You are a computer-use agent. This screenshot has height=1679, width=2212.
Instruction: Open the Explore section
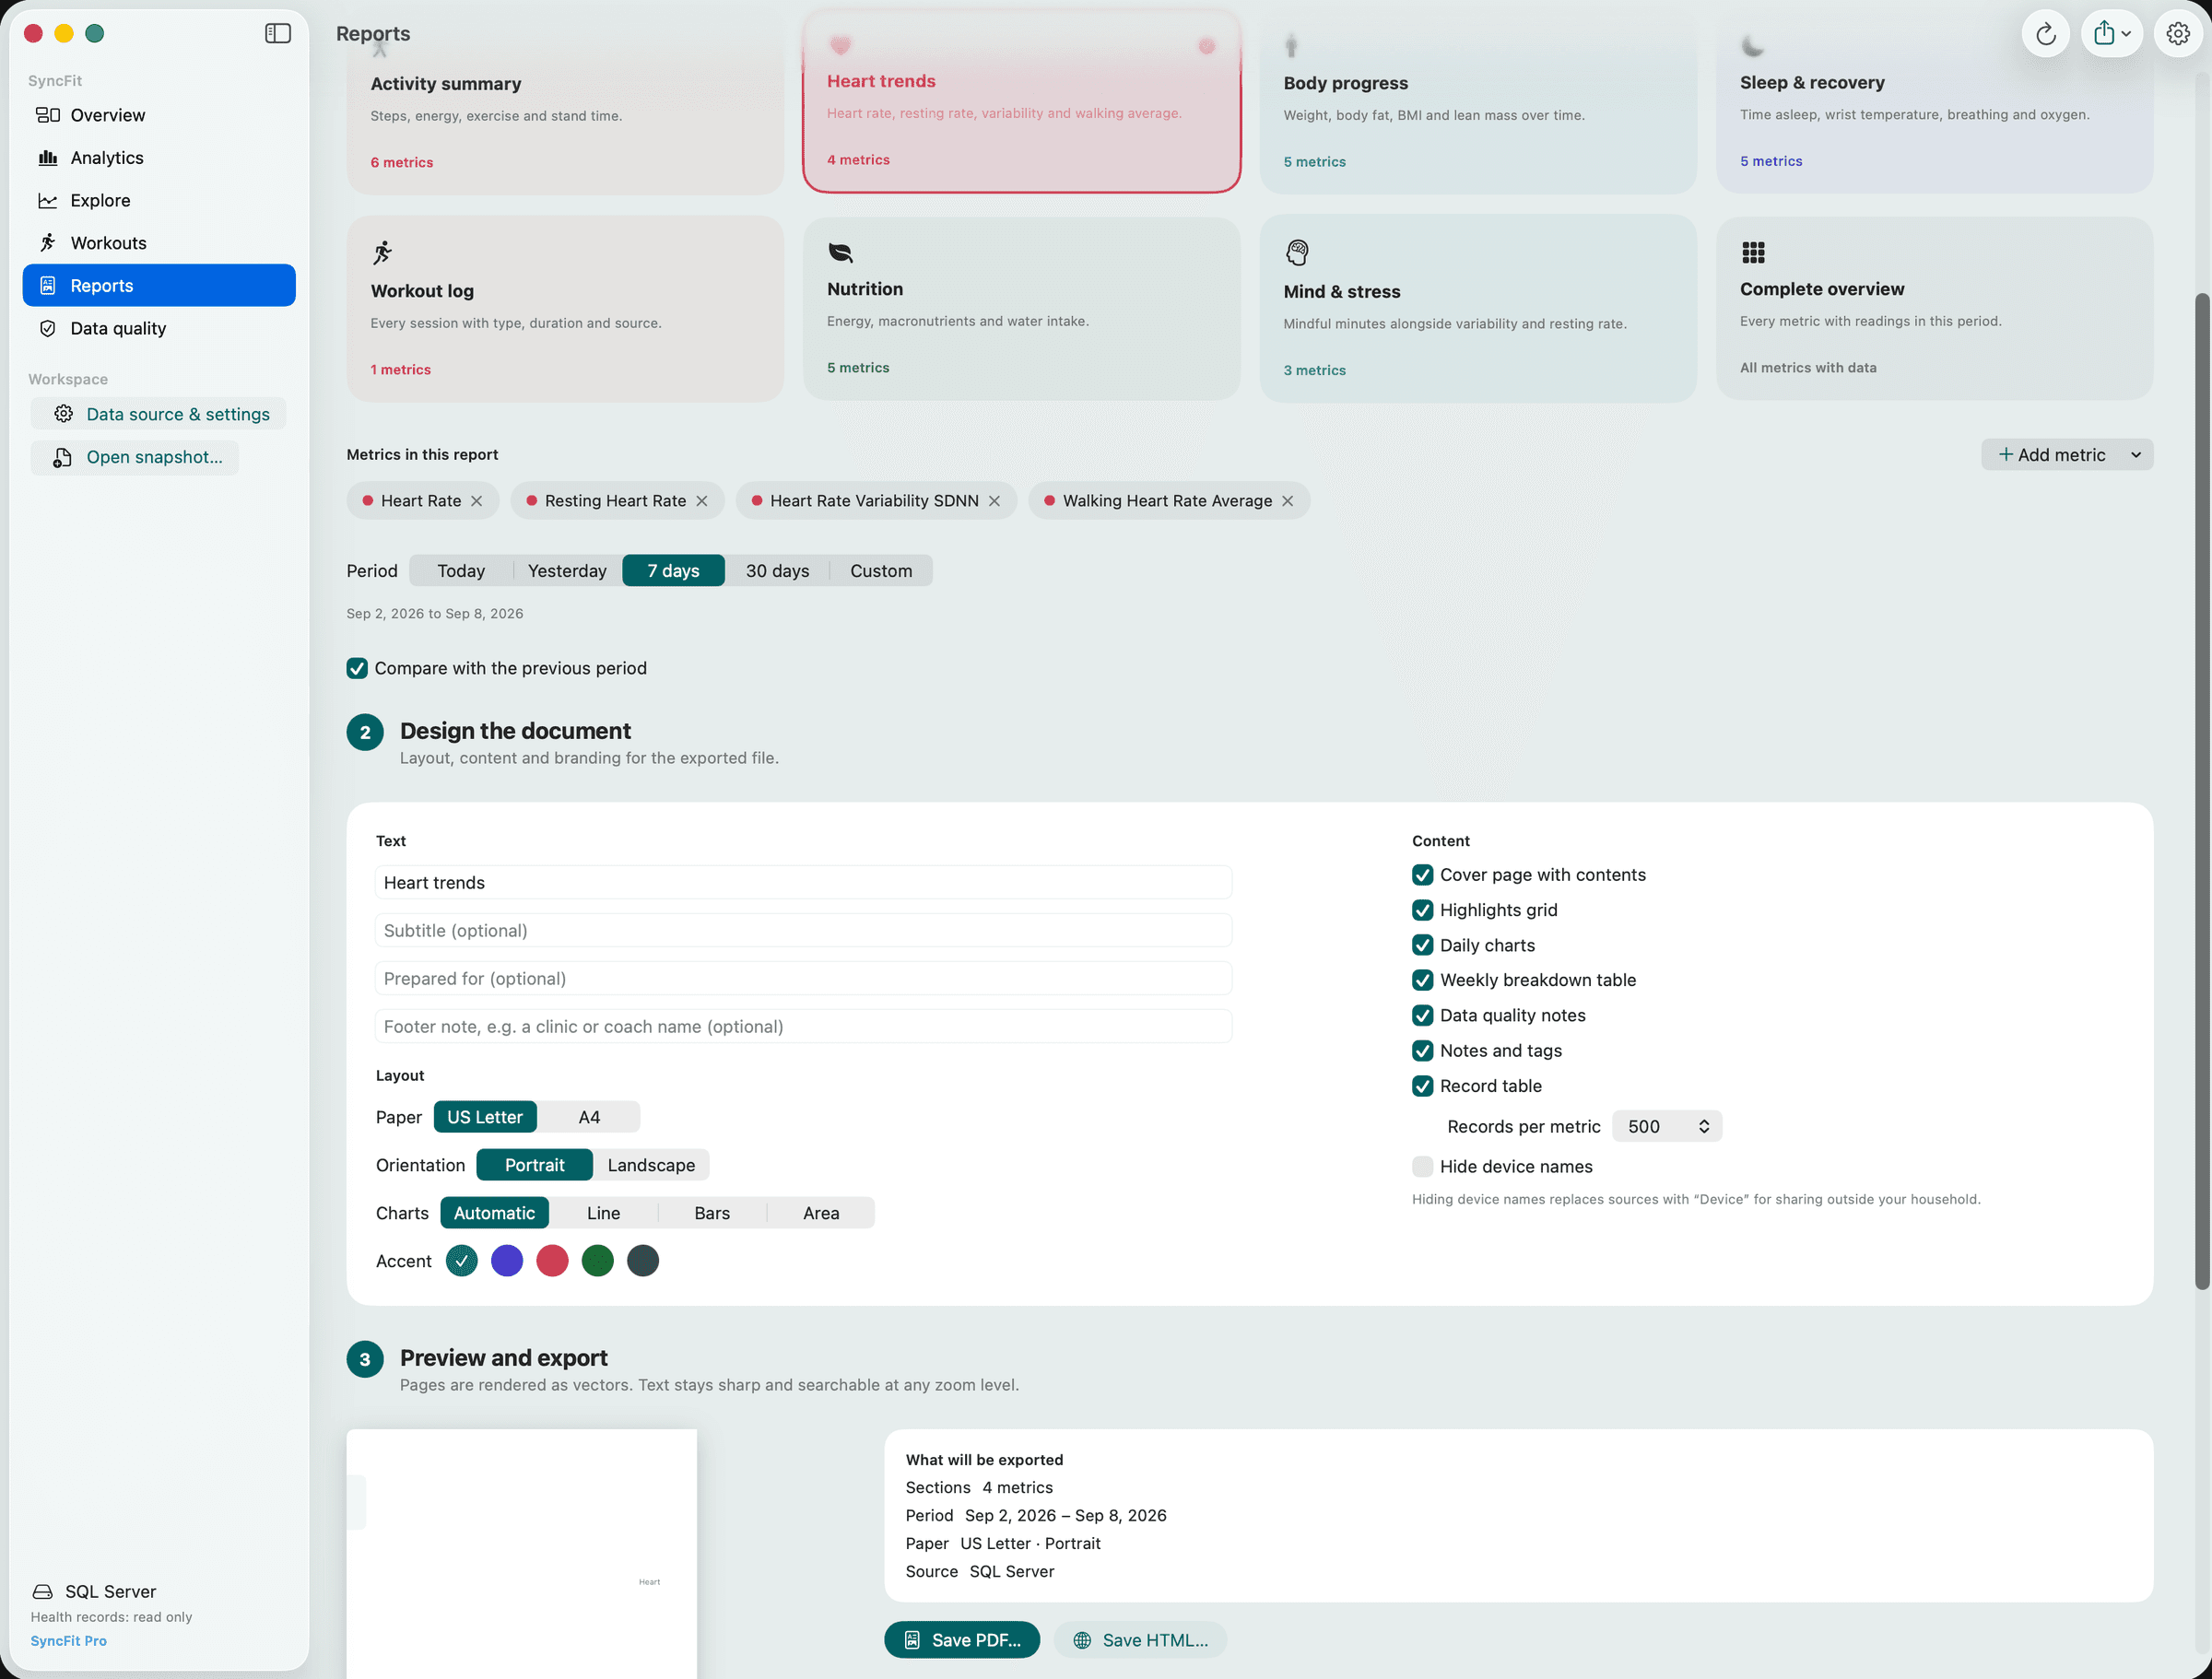pos(159,200)
